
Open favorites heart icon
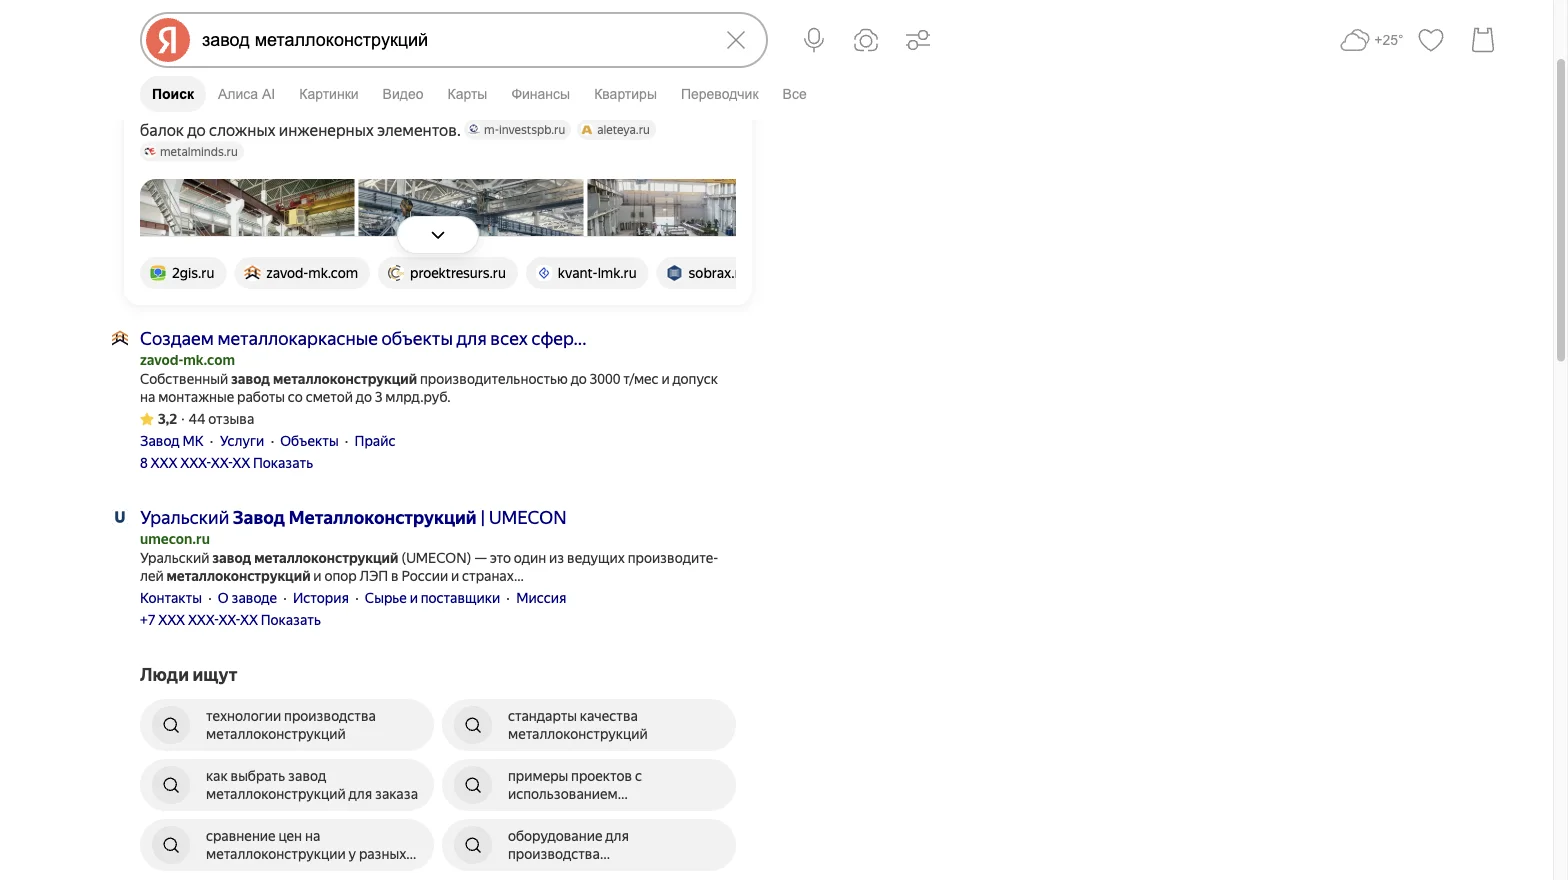pos(1431,40)
